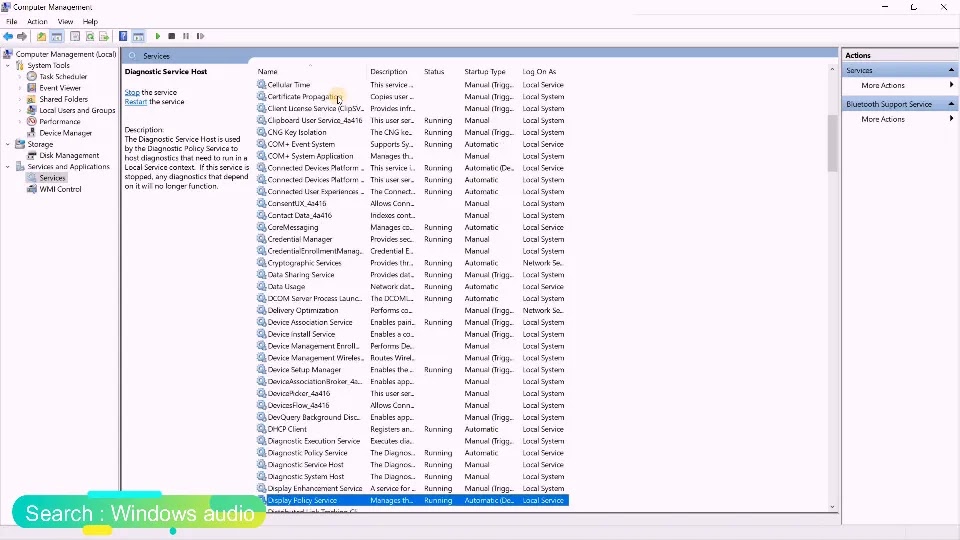Select the Display Enhancement Service row
Image resolution: width=960 pixels, height=540 pixels.
pyautogui.click(x=413, y=489)
